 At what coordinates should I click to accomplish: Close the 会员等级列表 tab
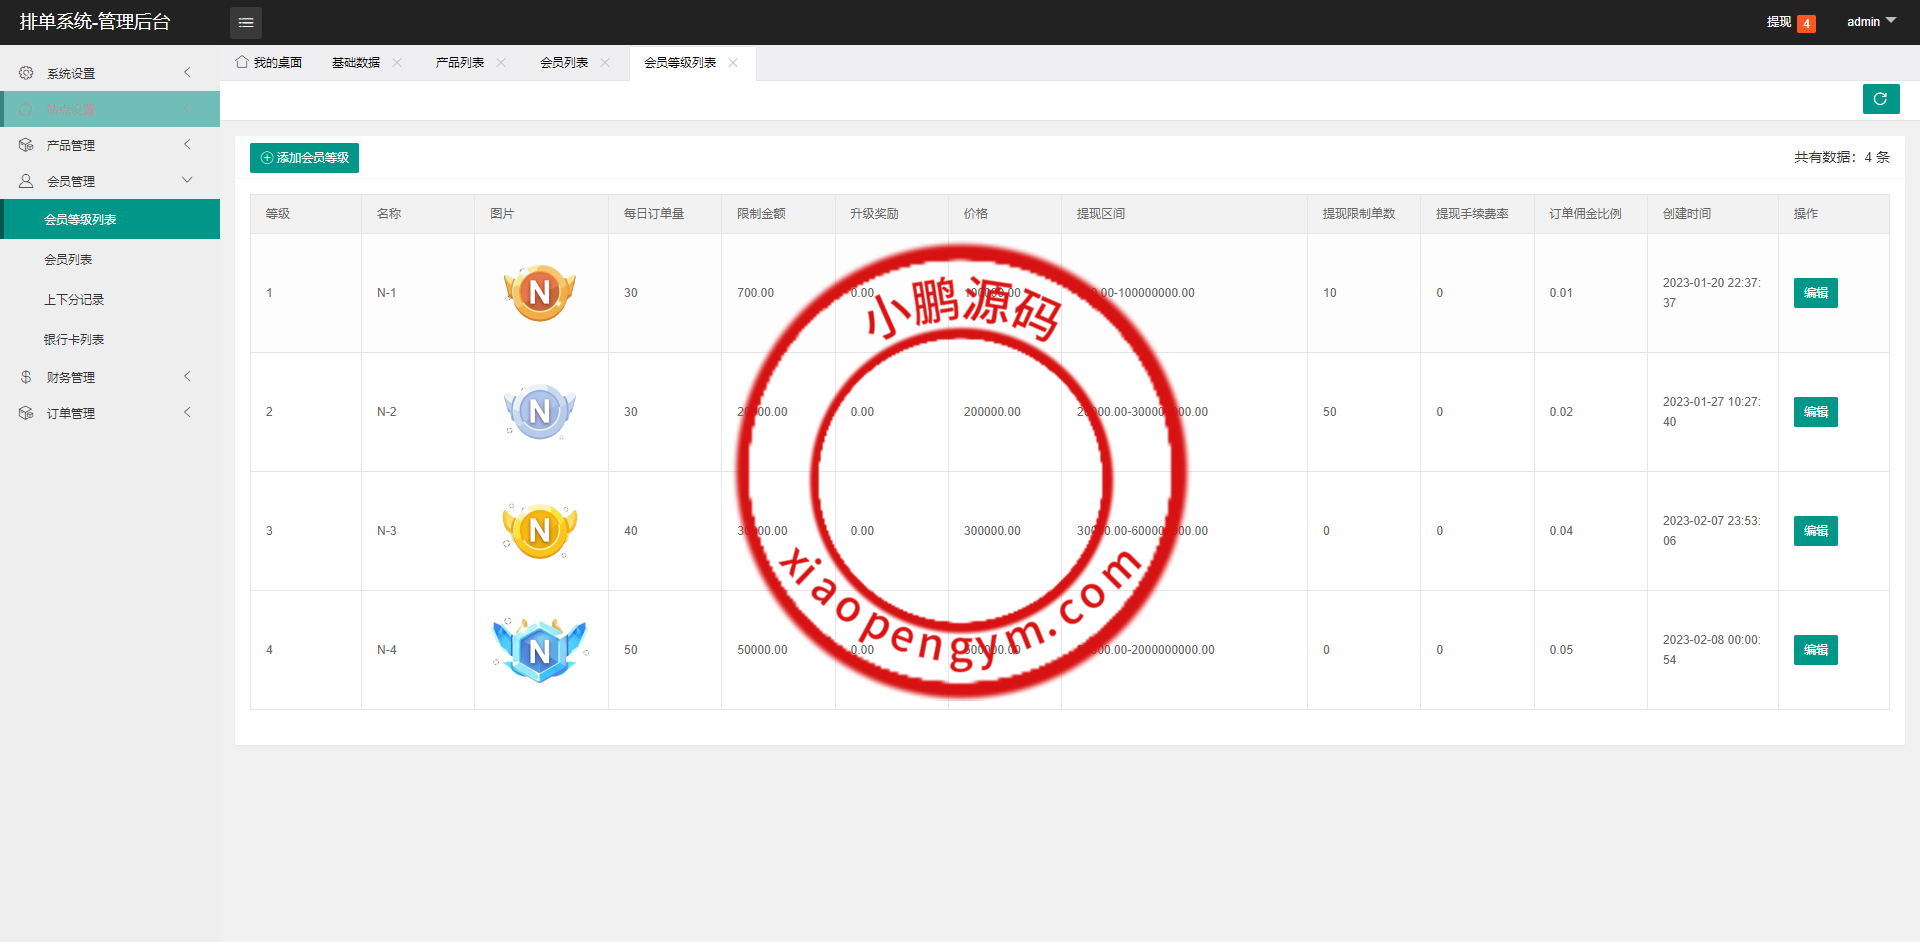(733, 63)
